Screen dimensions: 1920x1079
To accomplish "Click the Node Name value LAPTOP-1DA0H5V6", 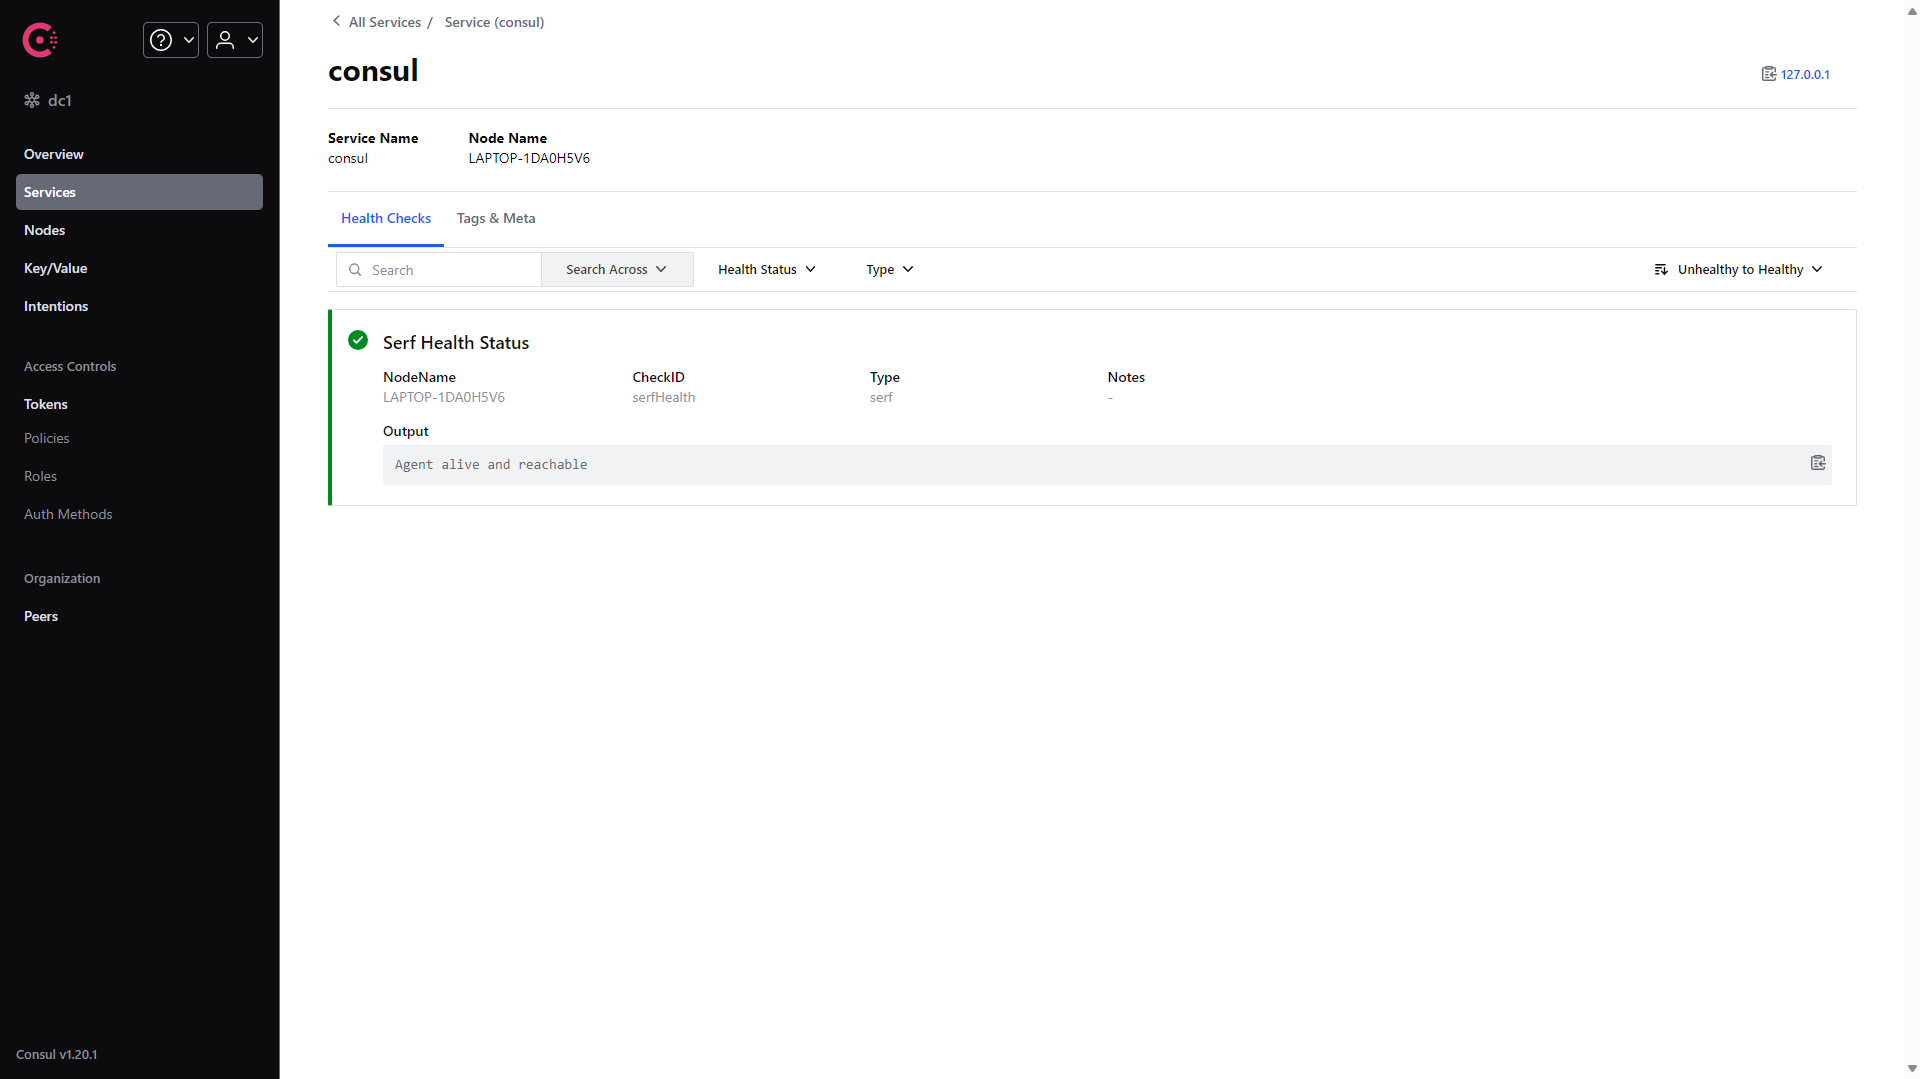I will coord(529,158).
